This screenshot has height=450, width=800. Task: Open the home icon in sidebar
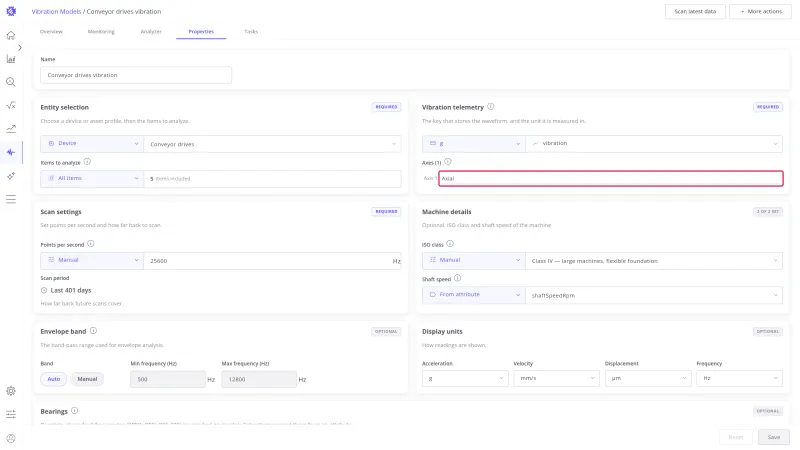[x=11, y=35]
